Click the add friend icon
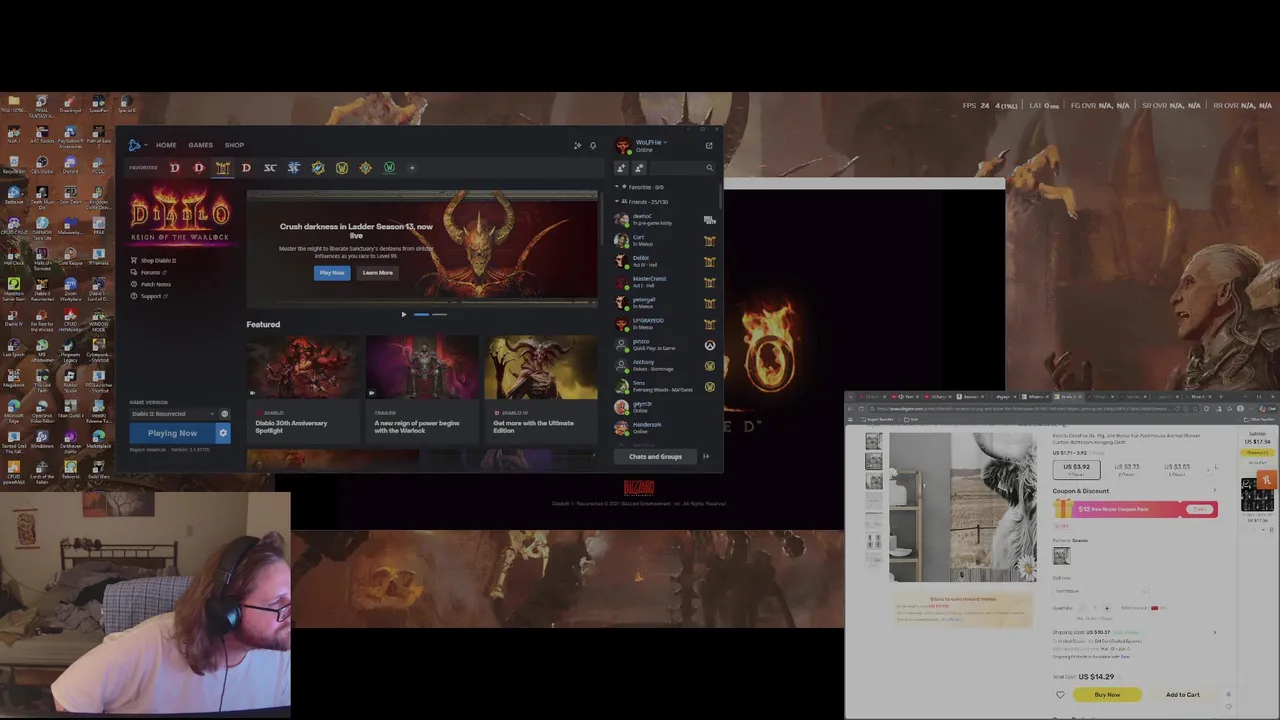The image size is (1280, 720). (x=621, y=168)
